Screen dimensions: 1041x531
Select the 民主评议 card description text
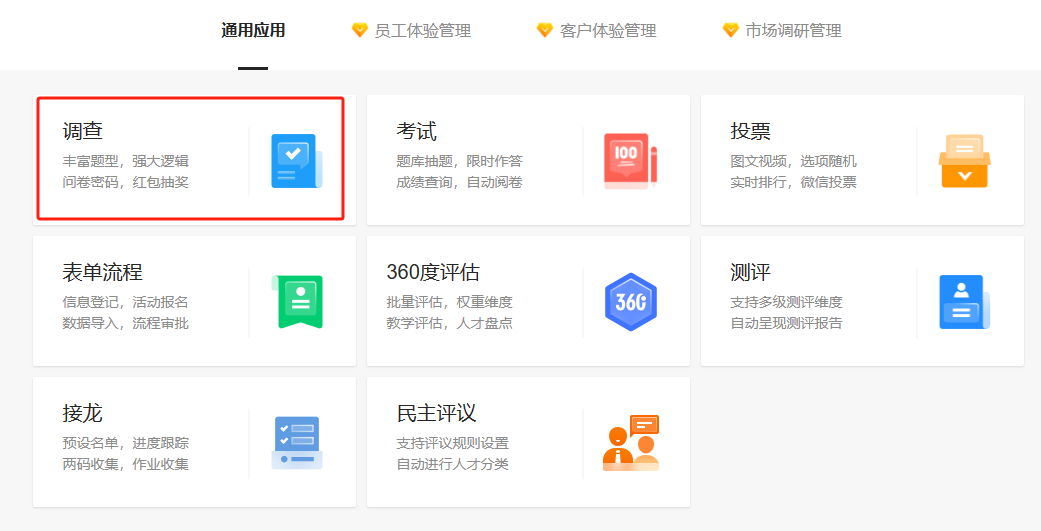tap(453, 453)
